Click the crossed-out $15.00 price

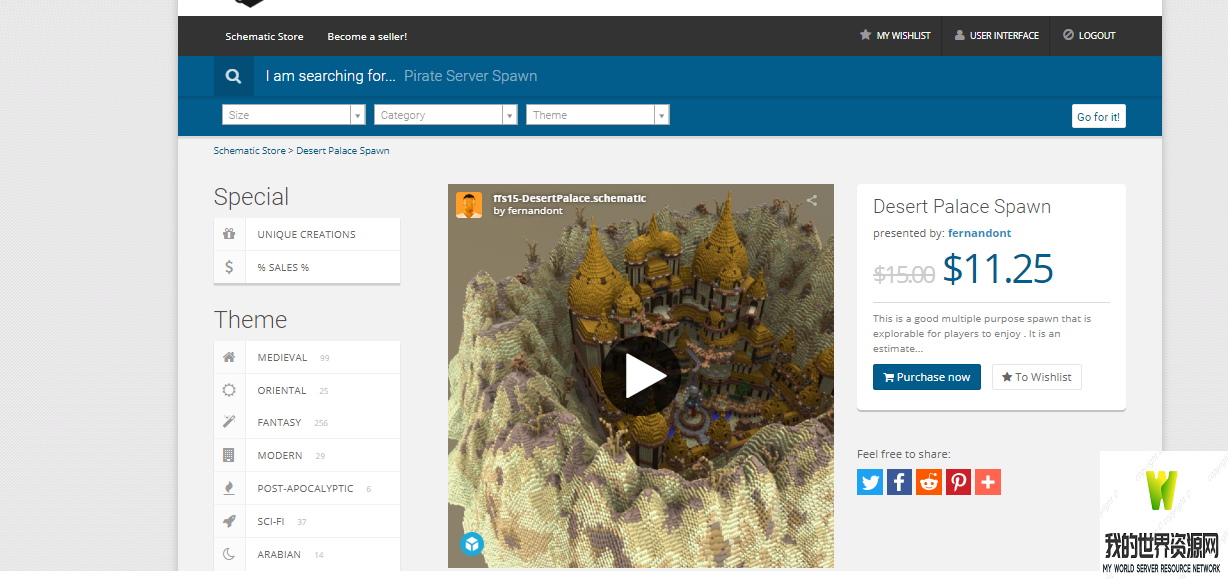click(904, 274)
